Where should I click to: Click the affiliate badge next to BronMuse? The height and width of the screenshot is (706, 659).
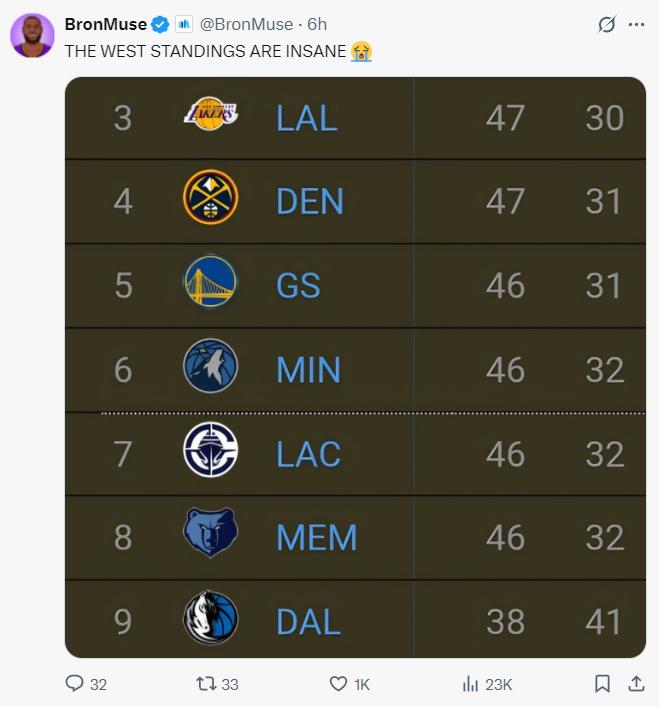point(184,24)
